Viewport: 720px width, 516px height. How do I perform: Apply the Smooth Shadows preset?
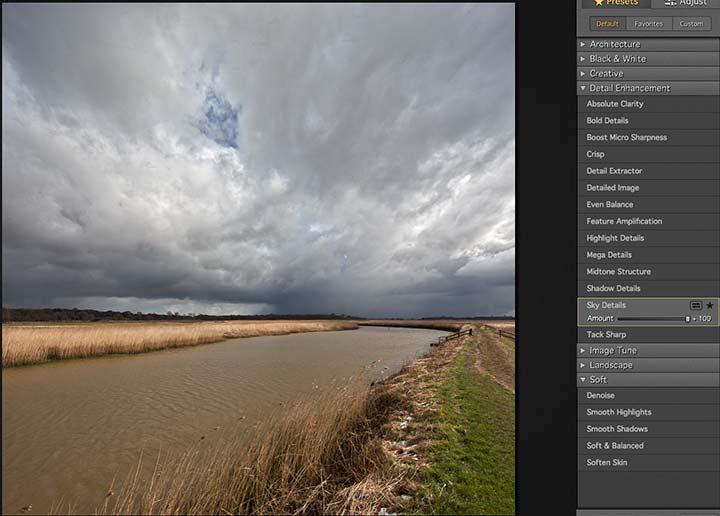point(648,429)
